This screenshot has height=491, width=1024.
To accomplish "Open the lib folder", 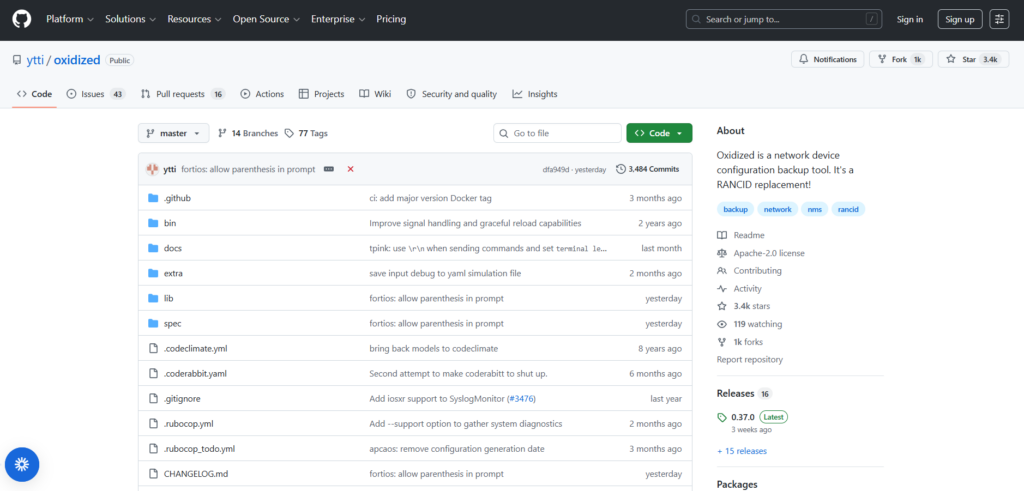I will [168, 298].
